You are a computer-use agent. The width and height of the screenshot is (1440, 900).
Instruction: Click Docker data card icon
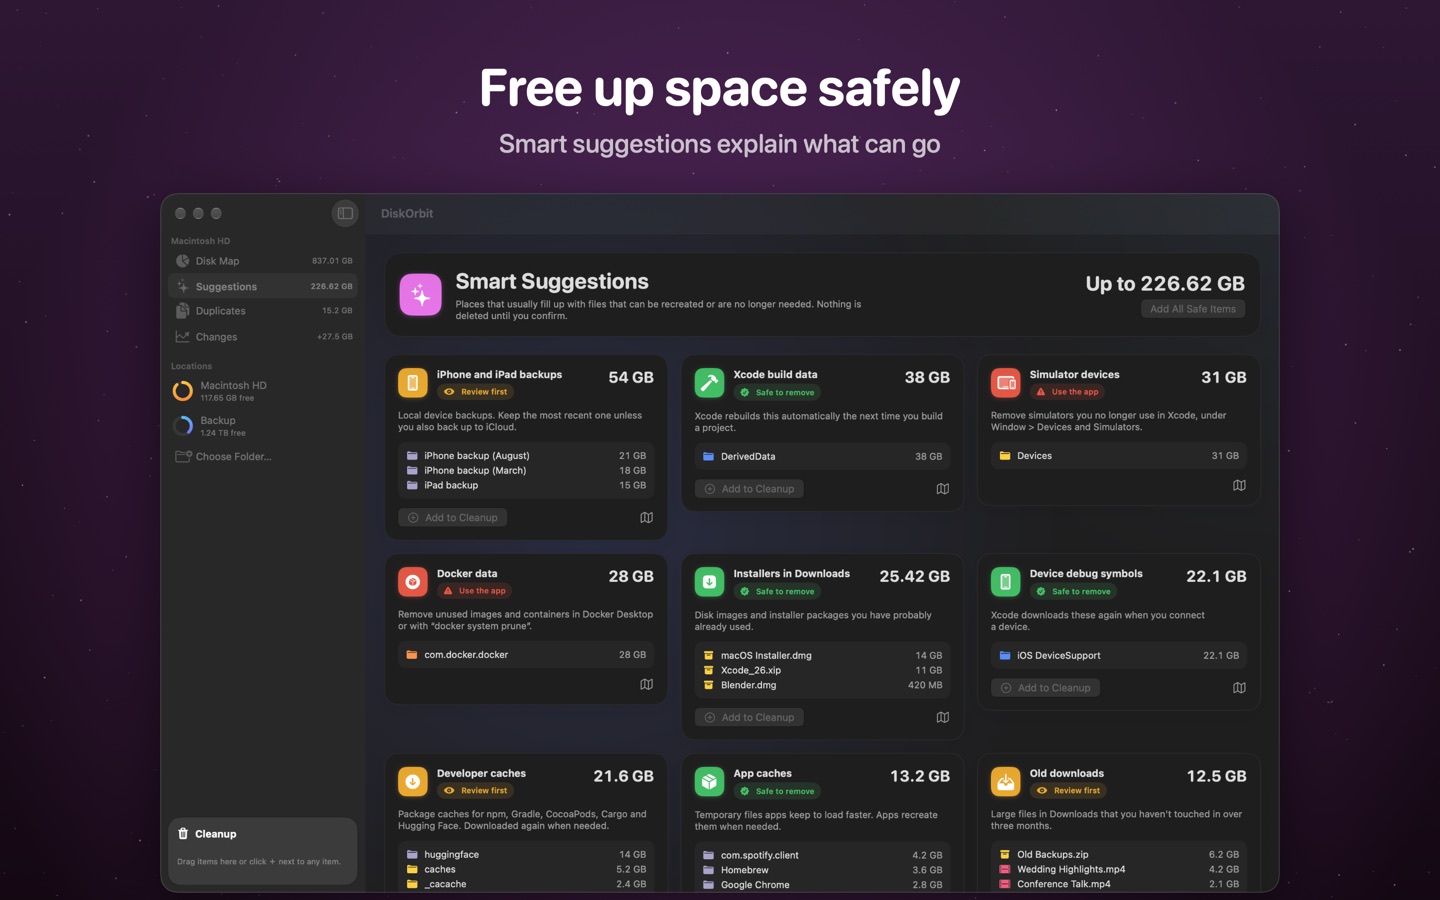point(413,582)
